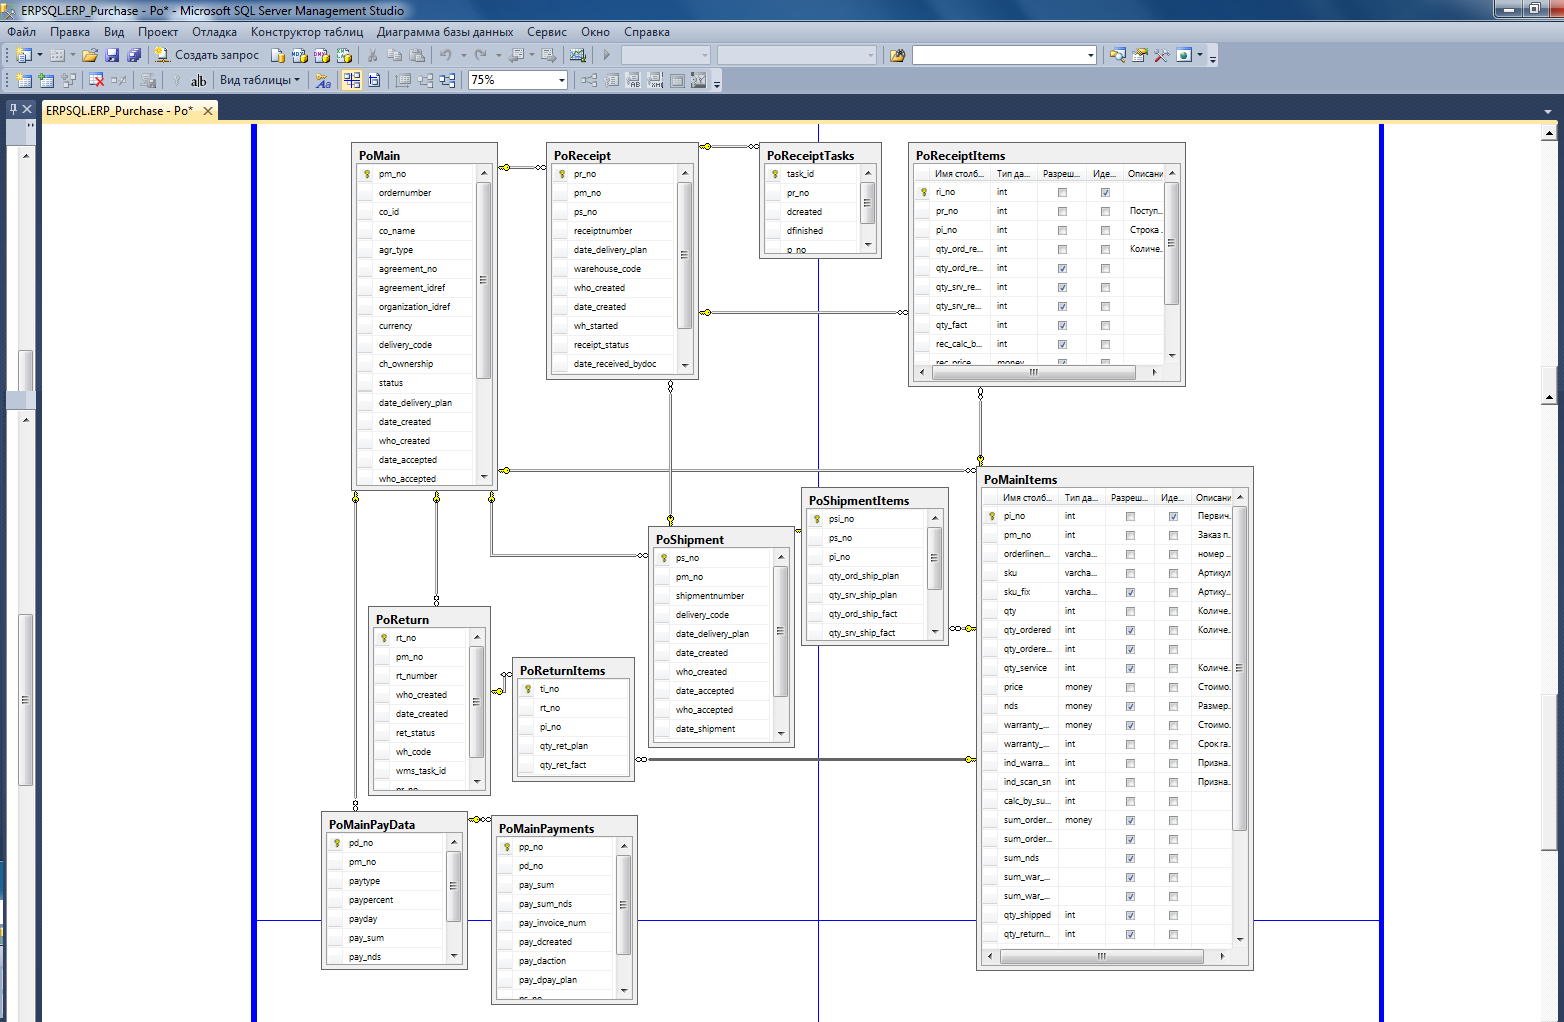The height and width of the screenshot is (1022, 1564).
Task: Open the Object Explorer icon
Action: click(1117, 55)
